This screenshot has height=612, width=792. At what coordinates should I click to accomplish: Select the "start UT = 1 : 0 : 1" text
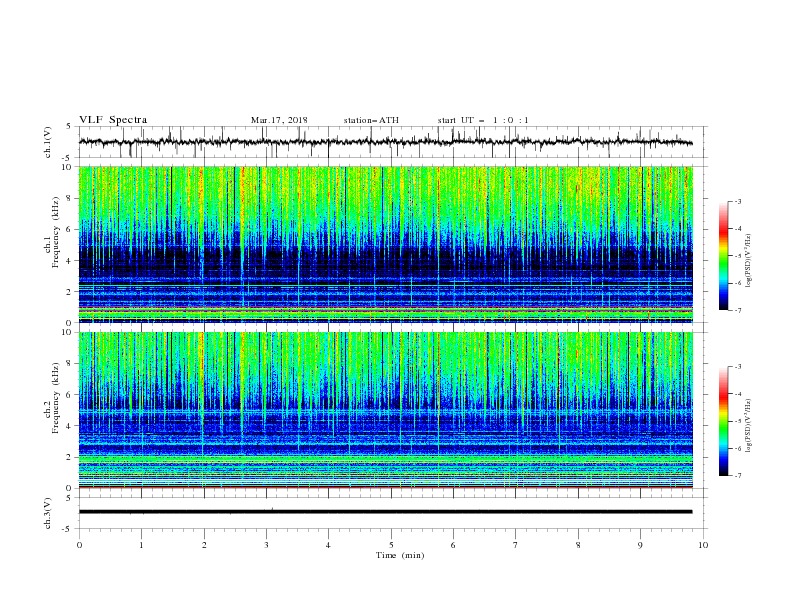click(483, 120)
